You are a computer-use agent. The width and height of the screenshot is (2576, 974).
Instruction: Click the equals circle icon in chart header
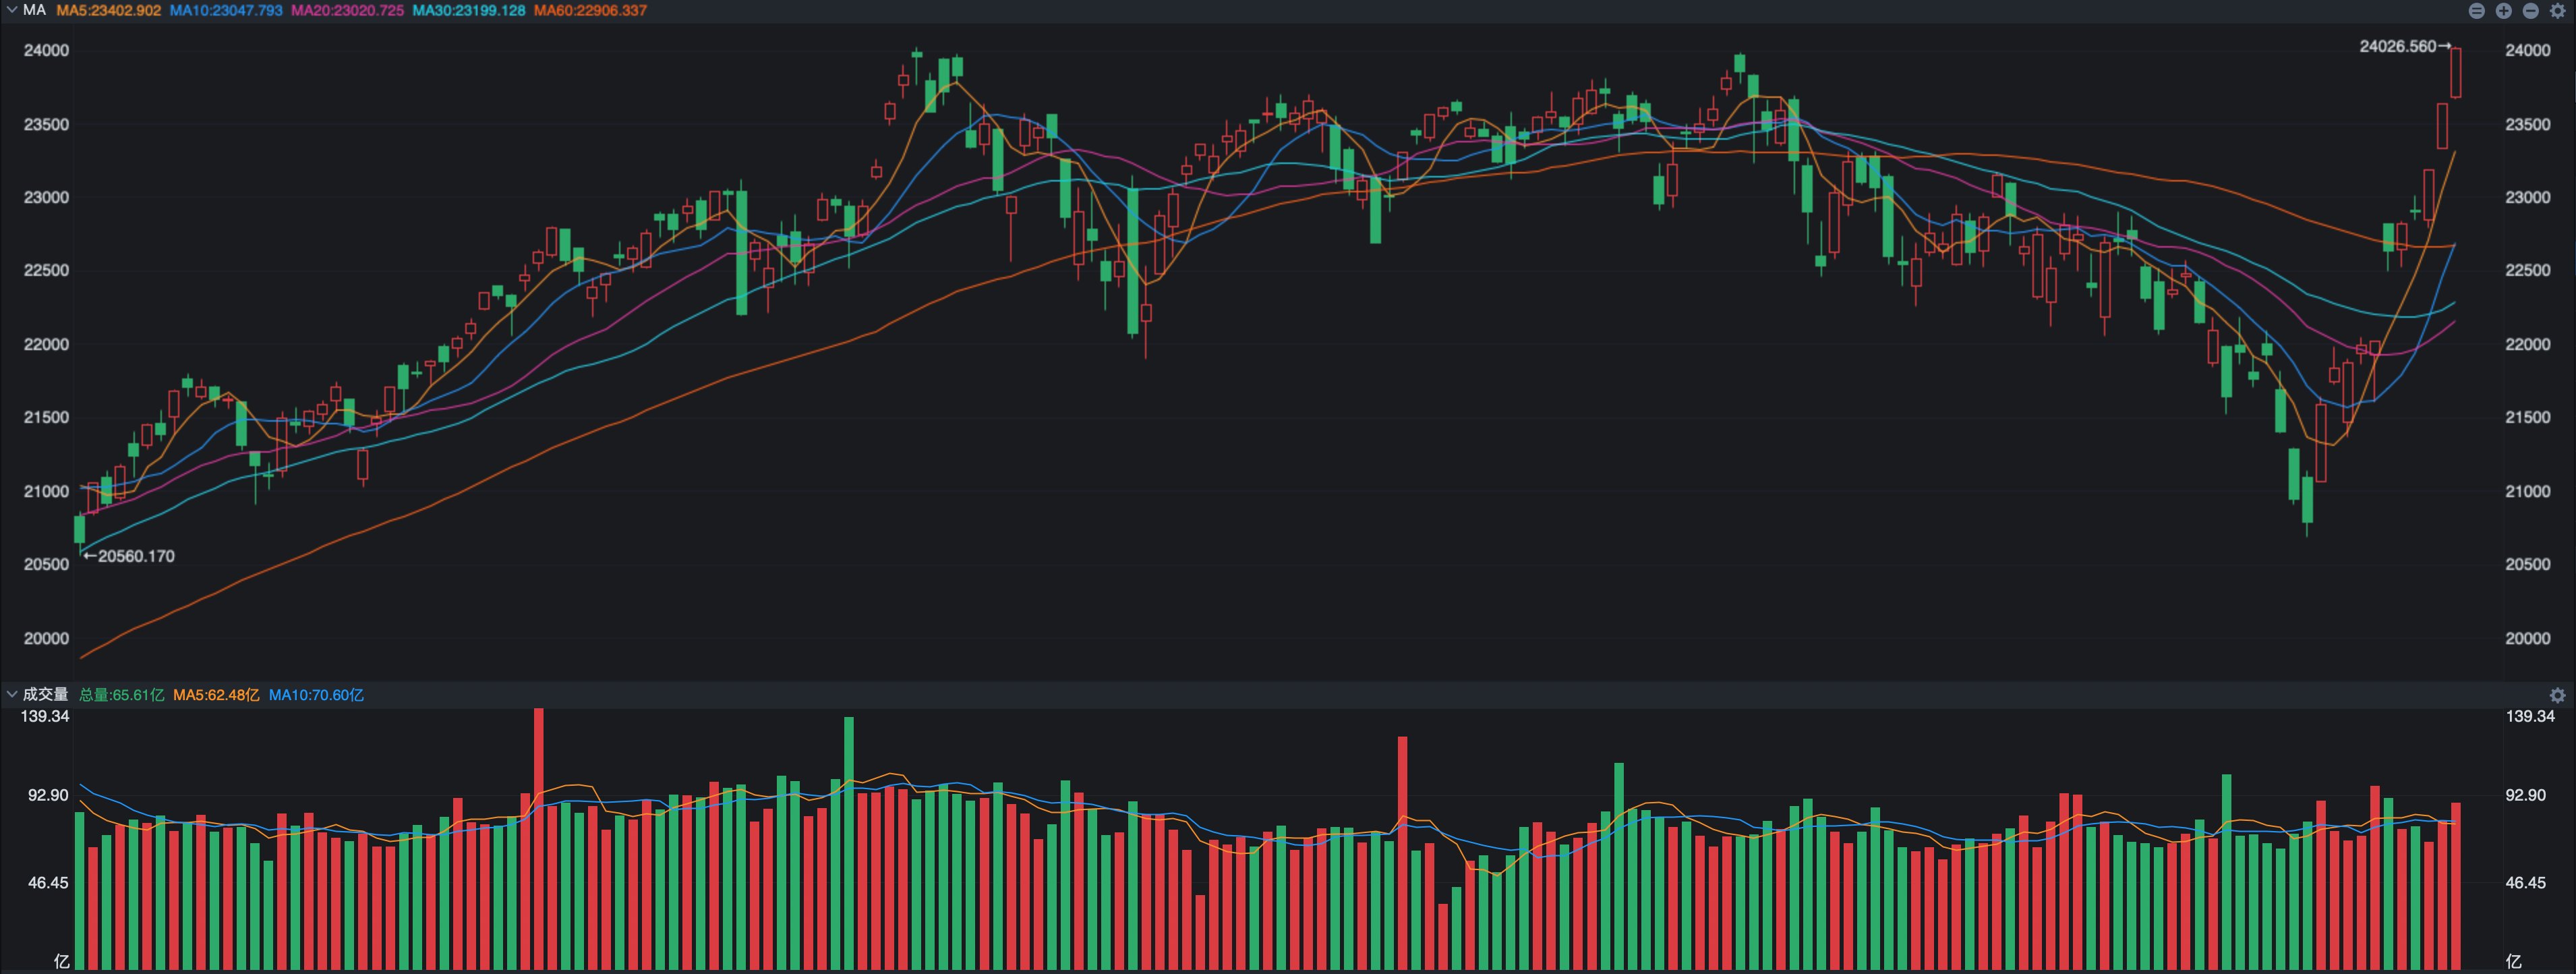point(2477,11)
